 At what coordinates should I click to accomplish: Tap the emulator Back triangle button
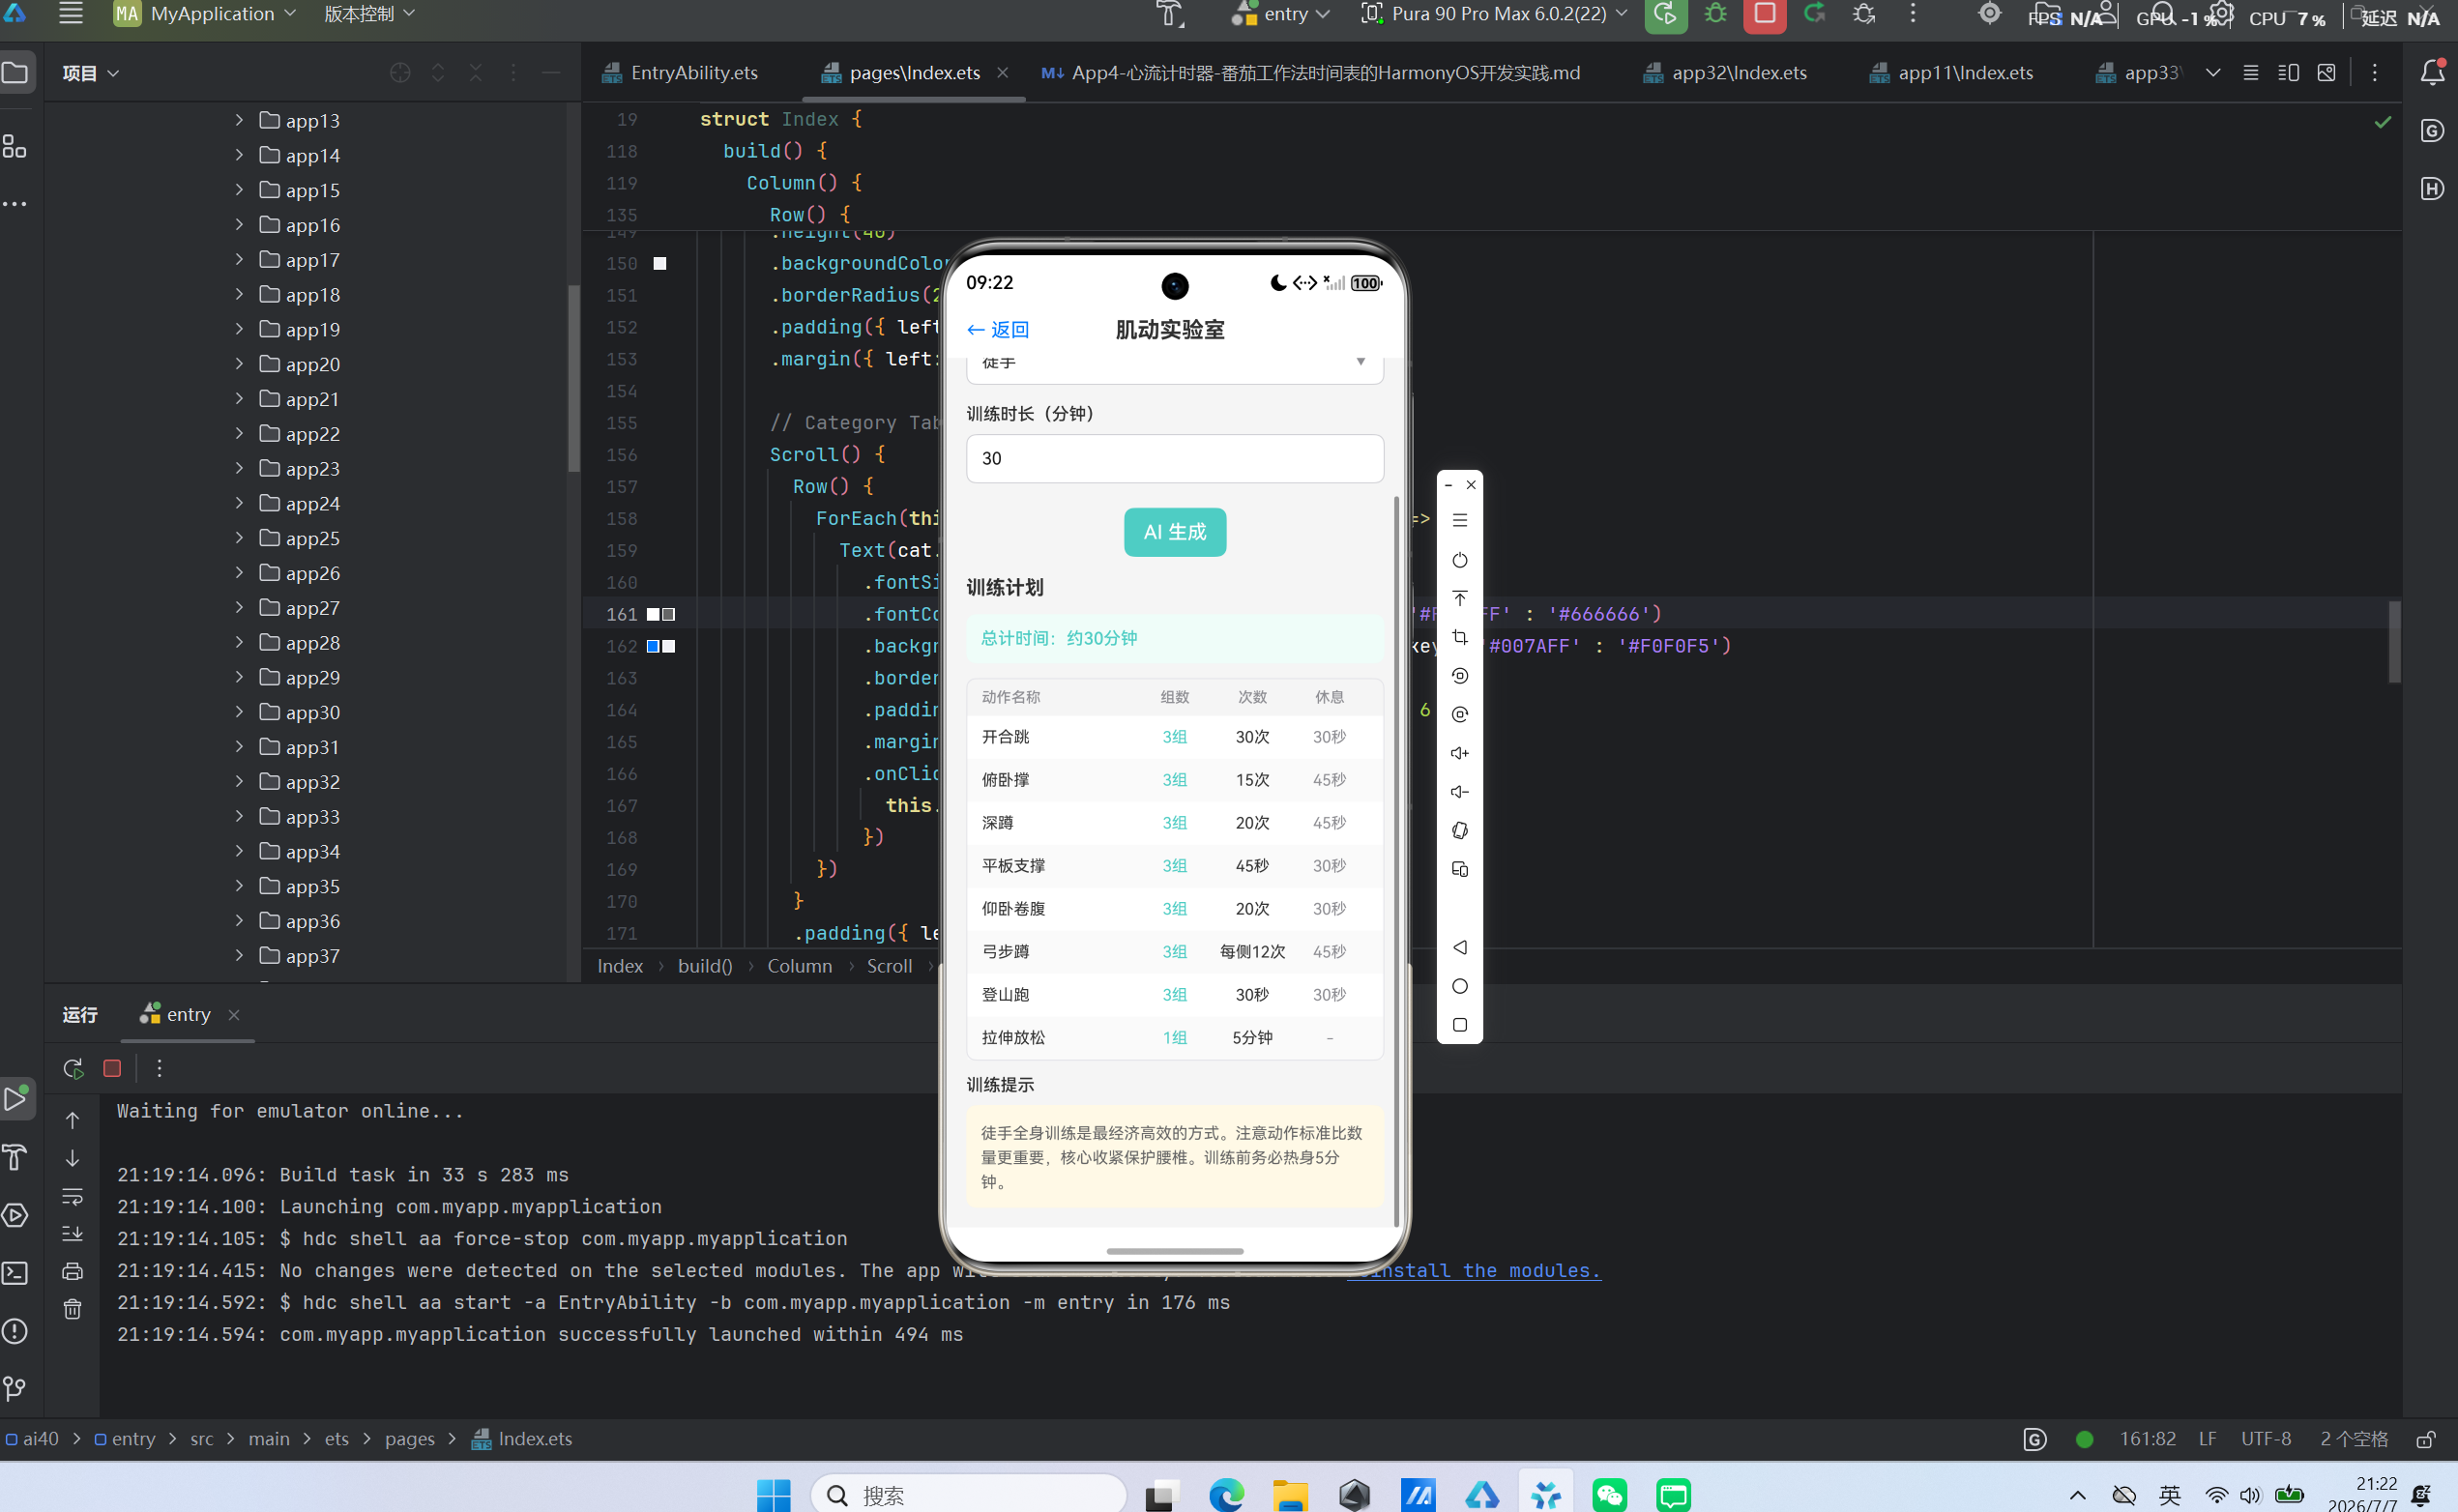[1460, 947]
